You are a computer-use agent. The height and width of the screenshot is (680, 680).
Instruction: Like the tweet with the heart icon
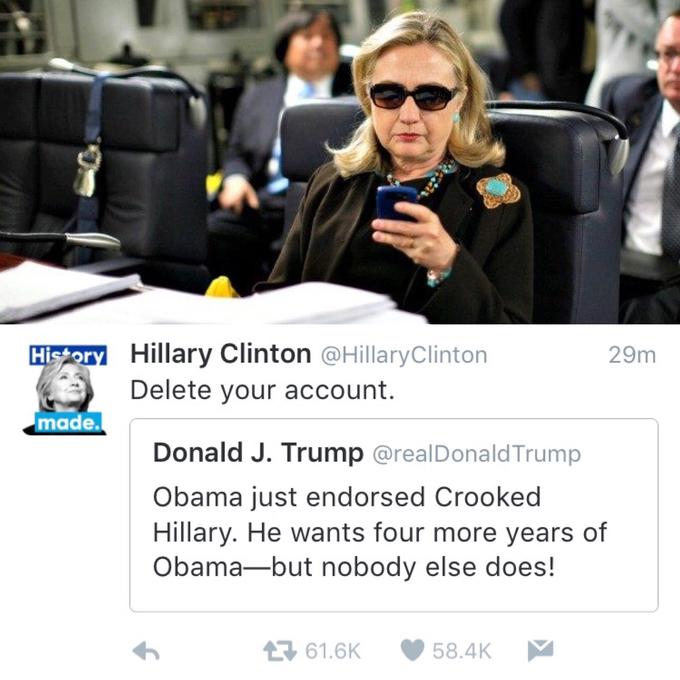coord(412,651)
